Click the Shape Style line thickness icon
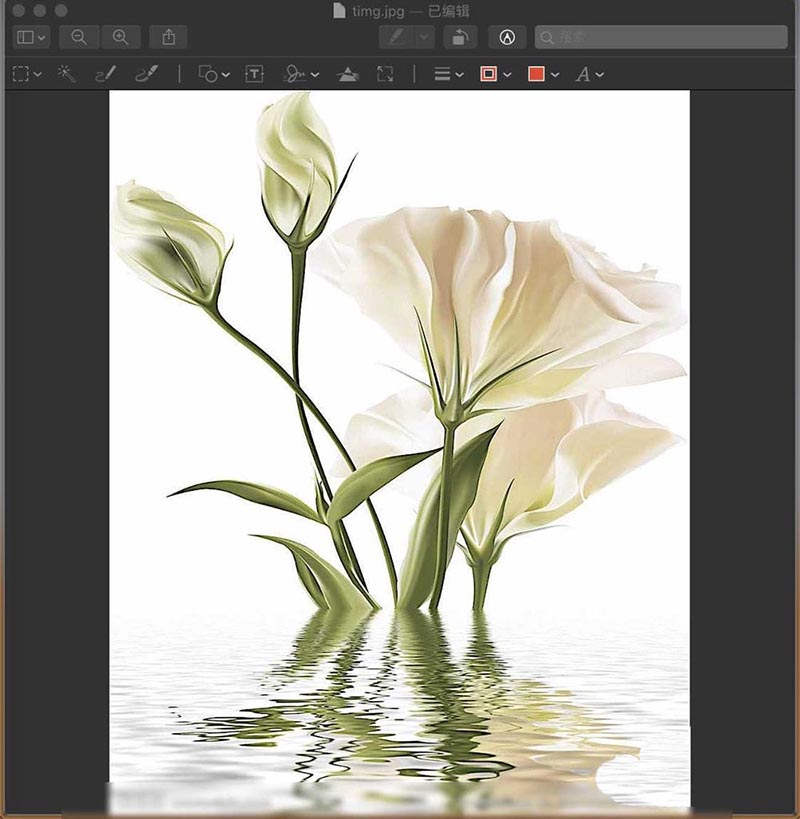Viewport: 800px width, 819px height. click(442, 74)
